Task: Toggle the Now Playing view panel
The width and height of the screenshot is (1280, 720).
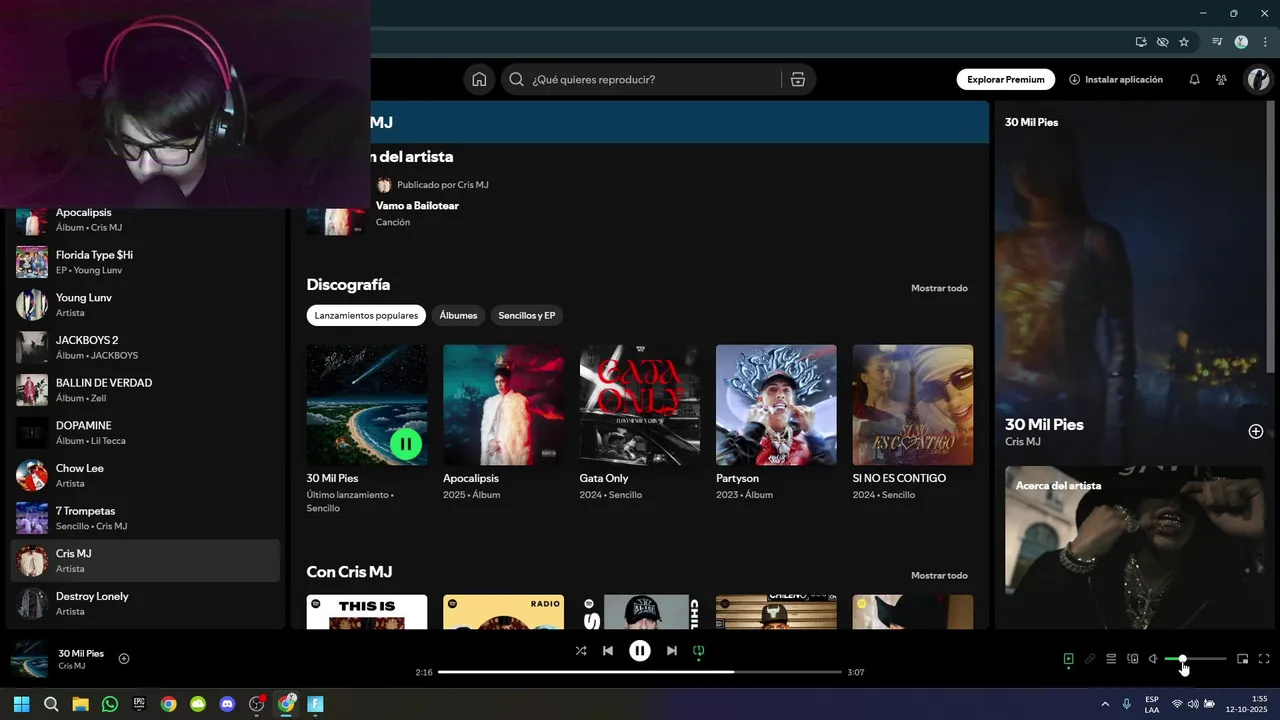Action: pos(1068,659)
